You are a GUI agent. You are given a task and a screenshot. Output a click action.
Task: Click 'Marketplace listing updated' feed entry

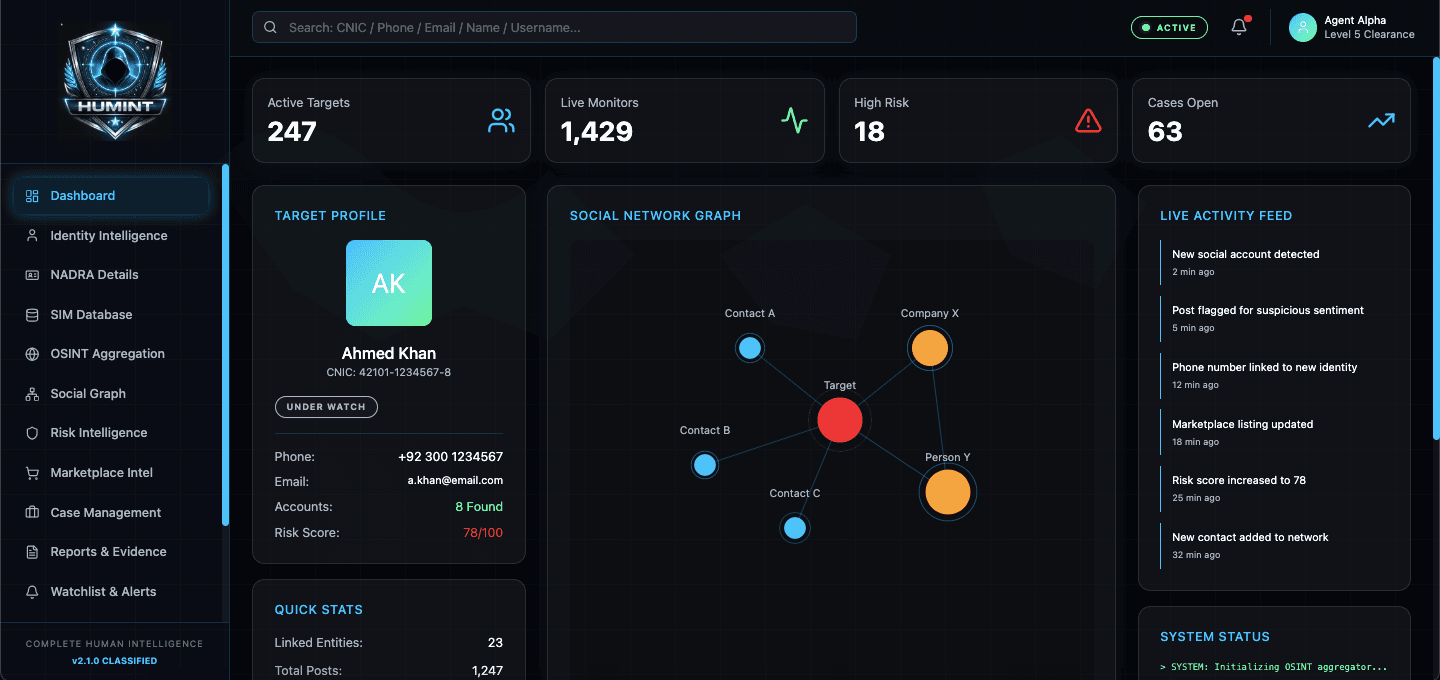pyautogui.click(x=1274, y=432)
